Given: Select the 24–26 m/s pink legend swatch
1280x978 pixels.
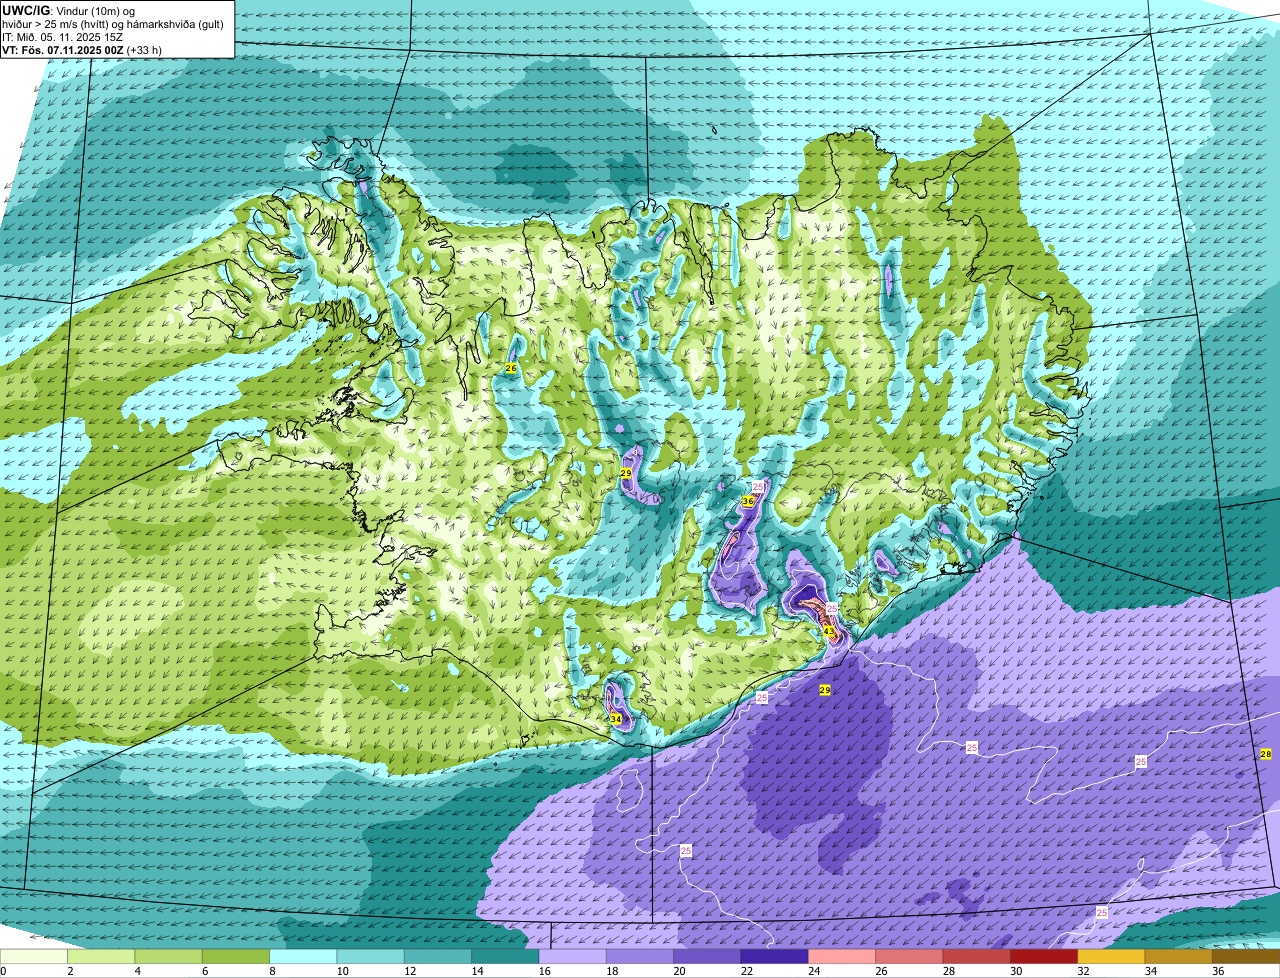Looking at the screenshot, I should (842, 956).
